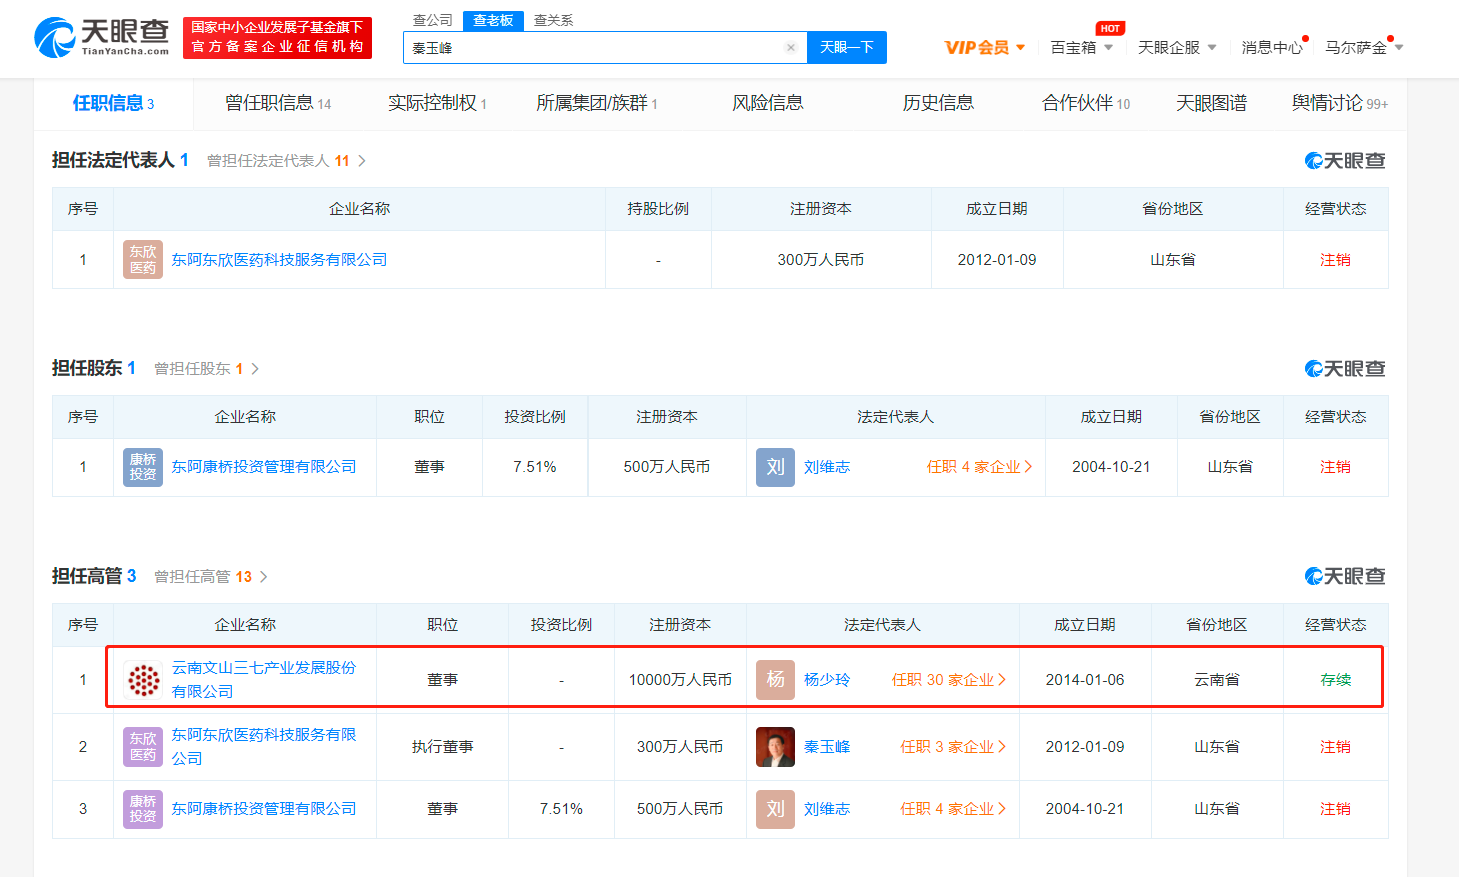Open the 东欣医药 company logo in legal representative table
The width and height of the screenshot is (1459, 877).
(x=143, y=260)
